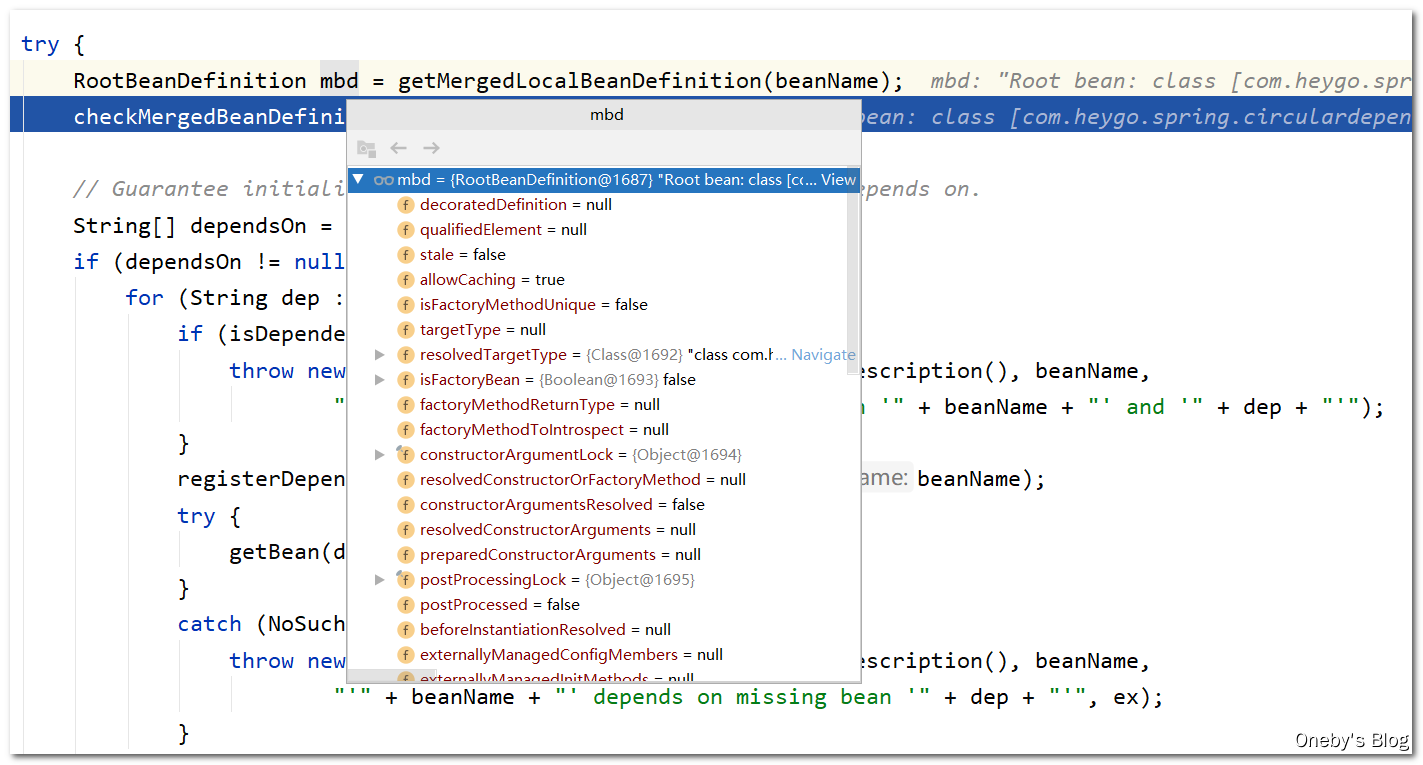The height and width of the screenshot is (765, 1423).
Task: Click field icon of constructorArgumentLock
Action: (x=405, y=455)
